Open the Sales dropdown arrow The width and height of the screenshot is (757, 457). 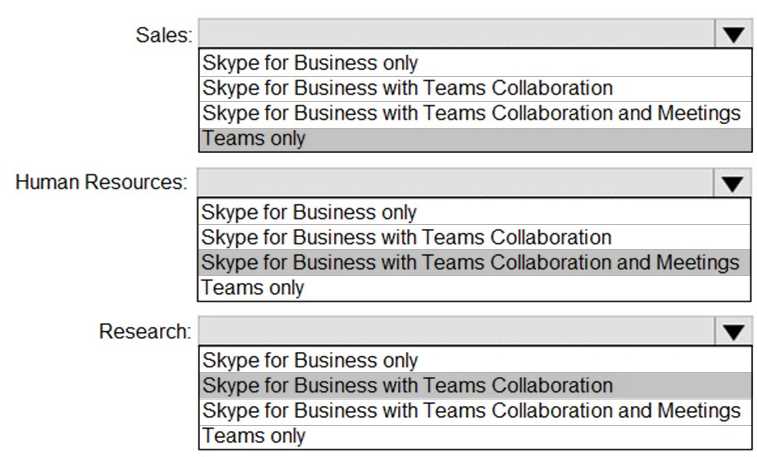point(733,34)
